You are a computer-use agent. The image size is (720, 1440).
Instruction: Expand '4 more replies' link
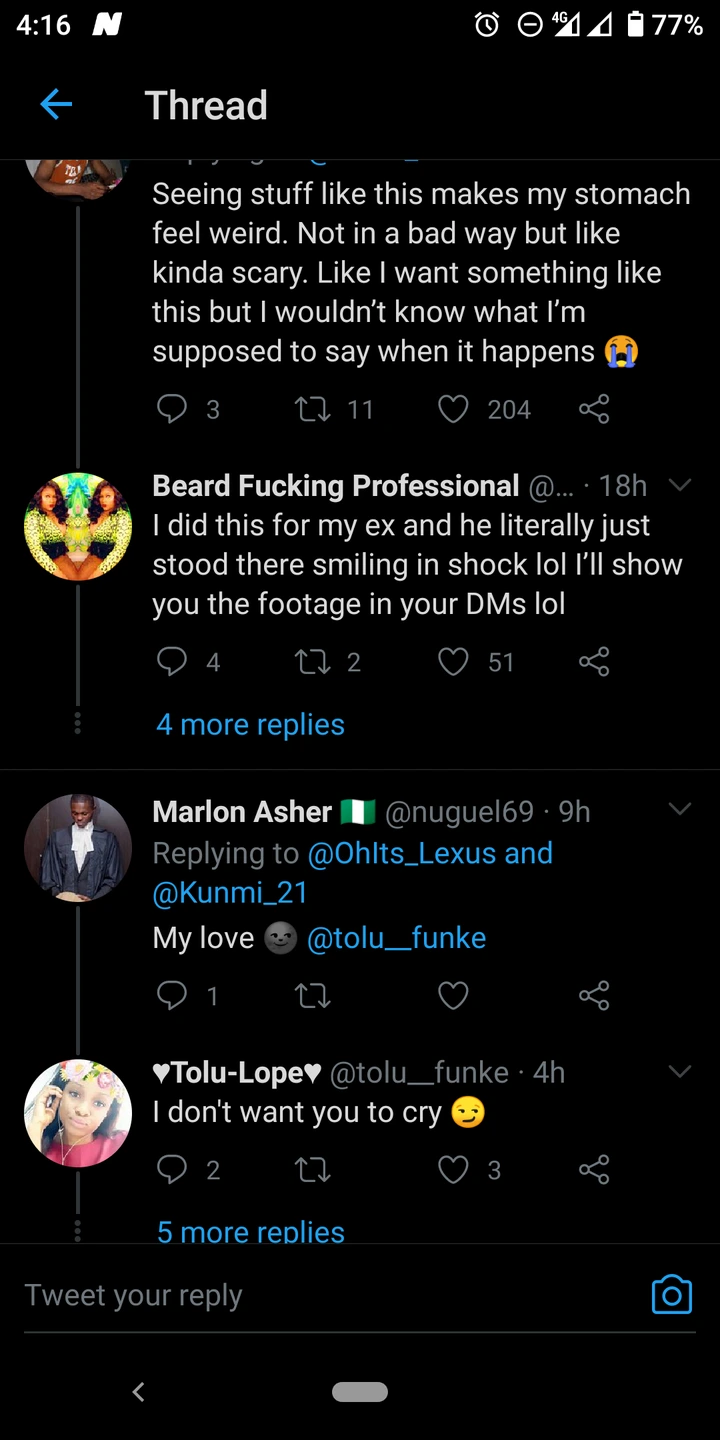click(x=250, y=725)
